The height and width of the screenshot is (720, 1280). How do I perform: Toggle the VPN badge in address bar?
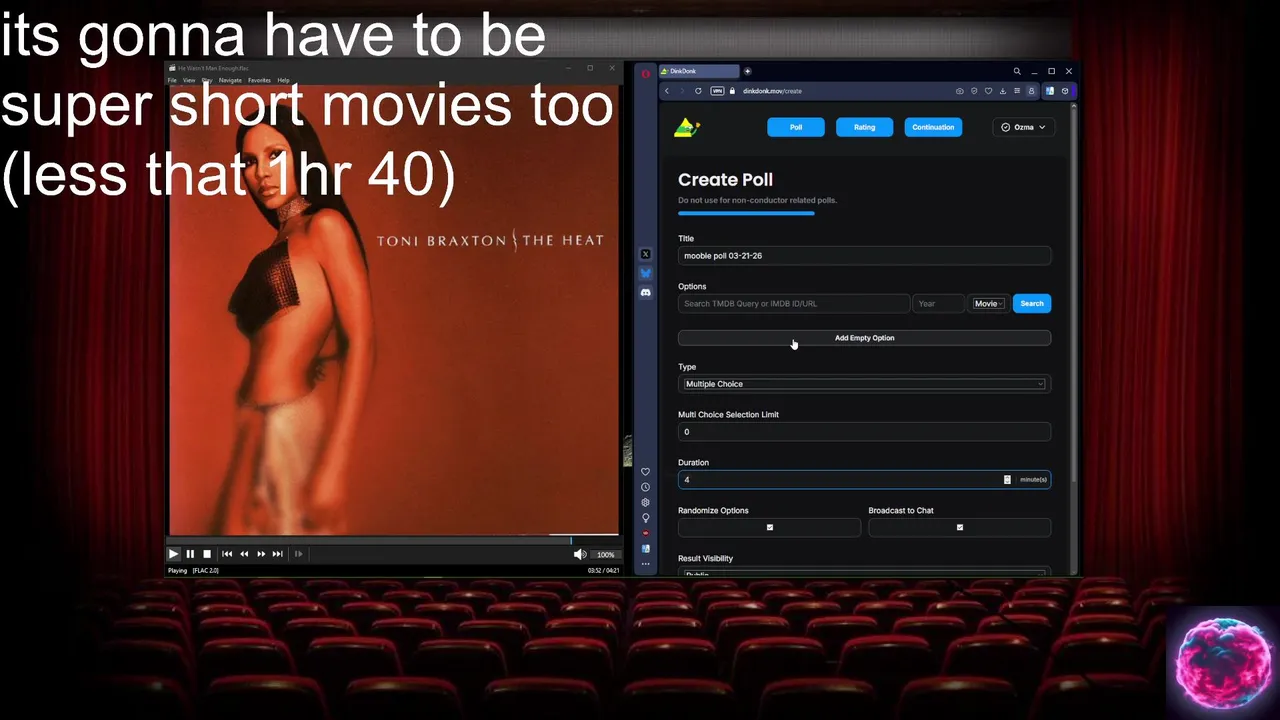(717, 91)
